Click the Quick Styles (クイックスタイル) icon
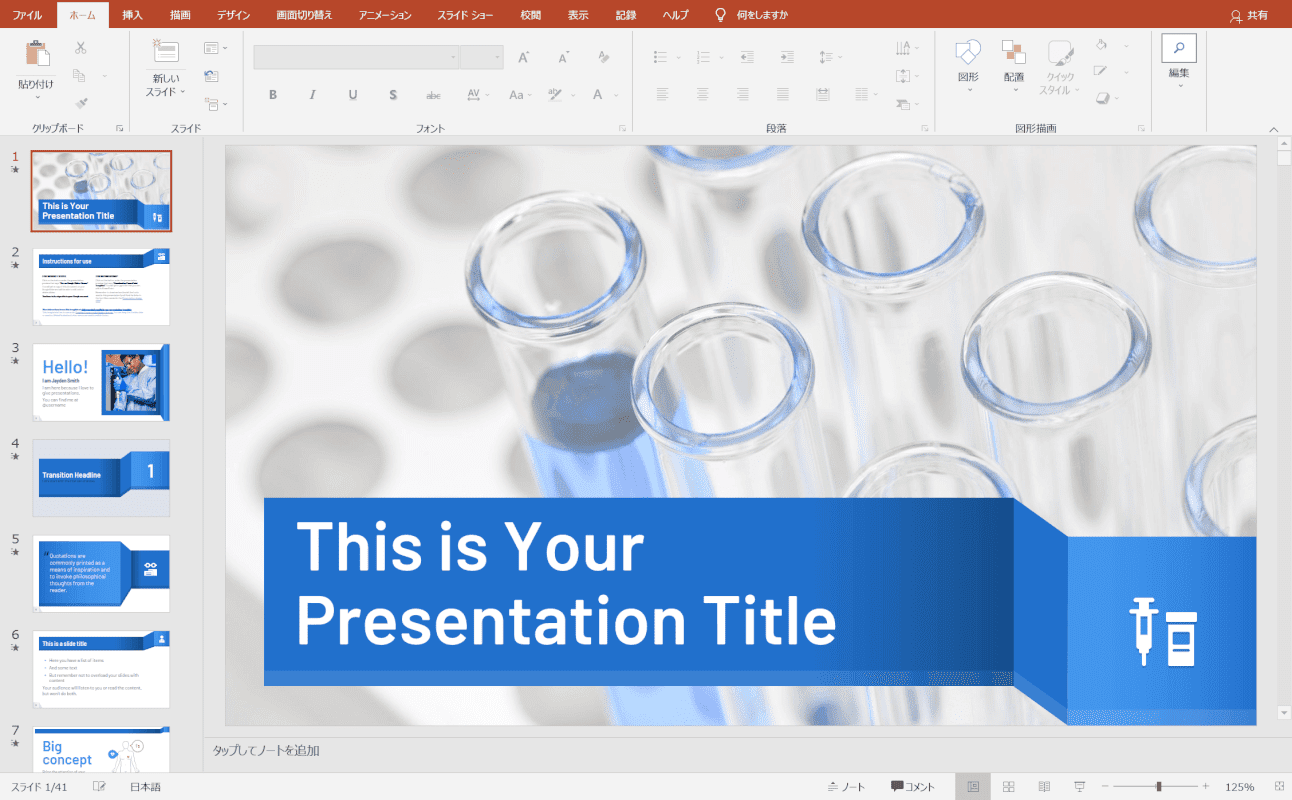Viewport: 1292px width, 800px height. (1060, 53)
